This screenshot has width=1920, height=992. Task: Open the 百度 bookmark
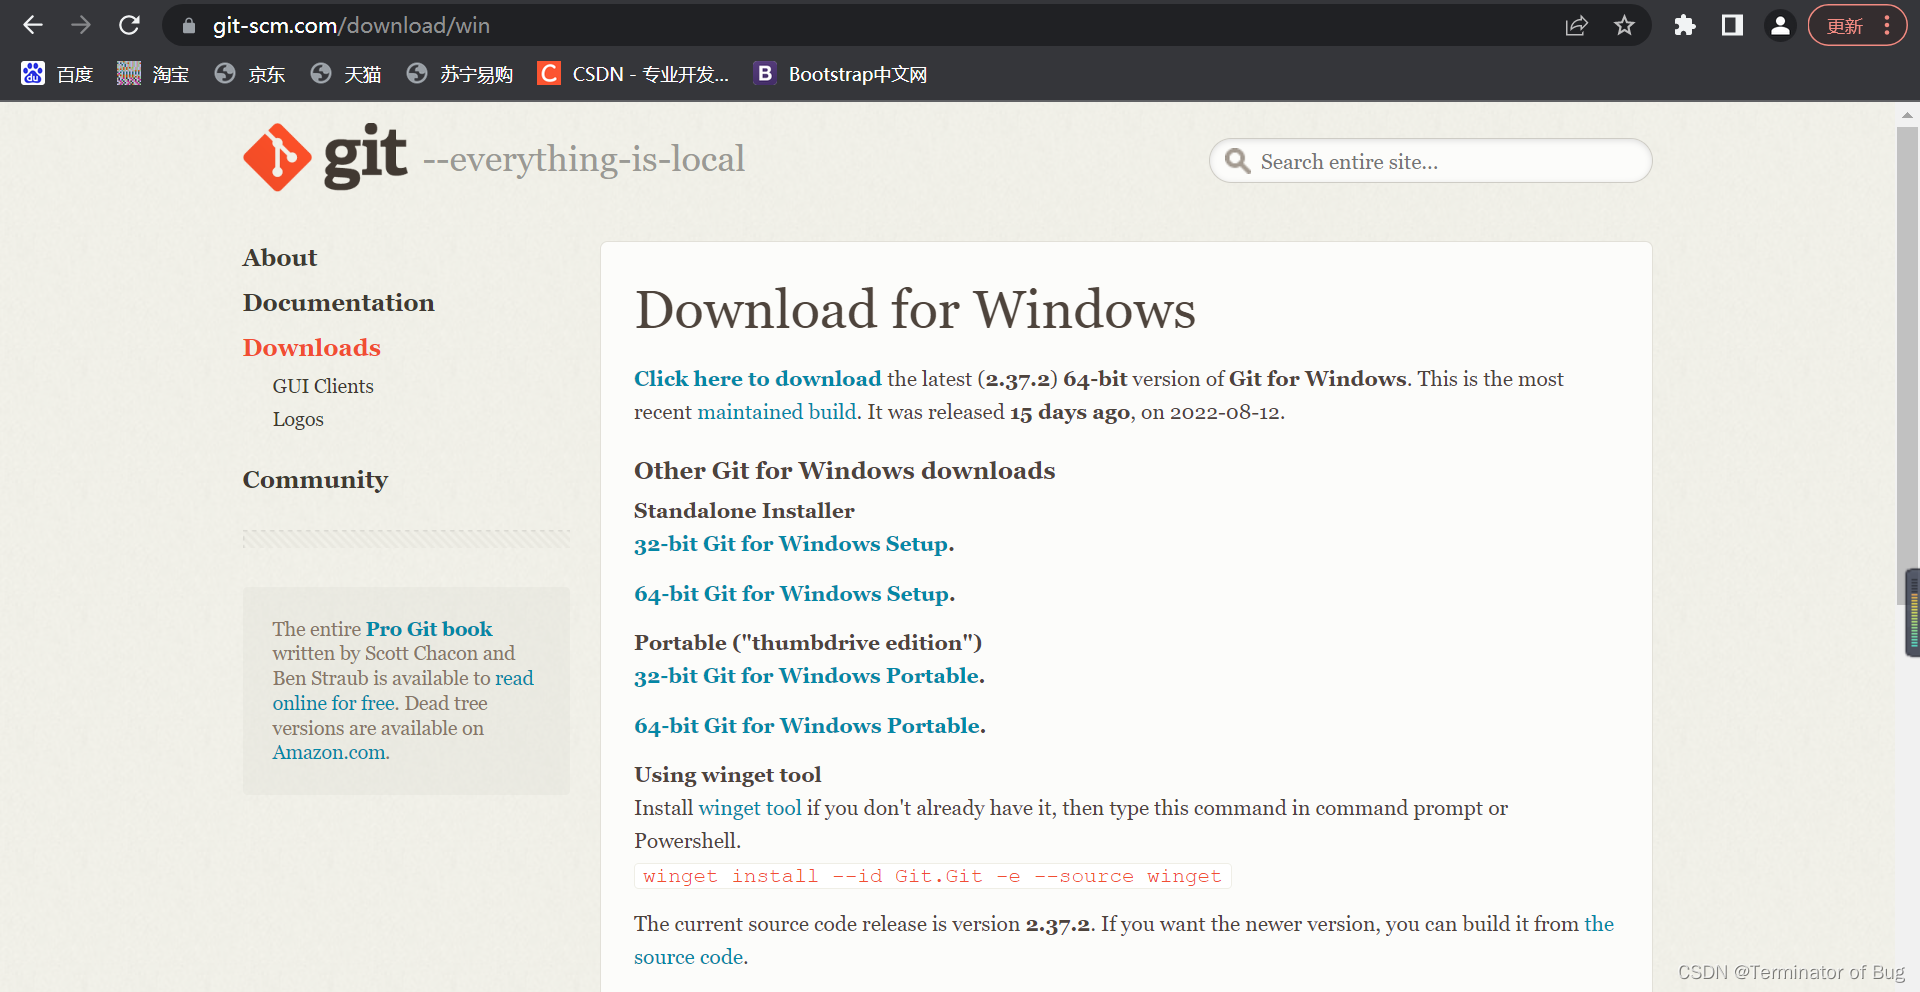point(57,74)
